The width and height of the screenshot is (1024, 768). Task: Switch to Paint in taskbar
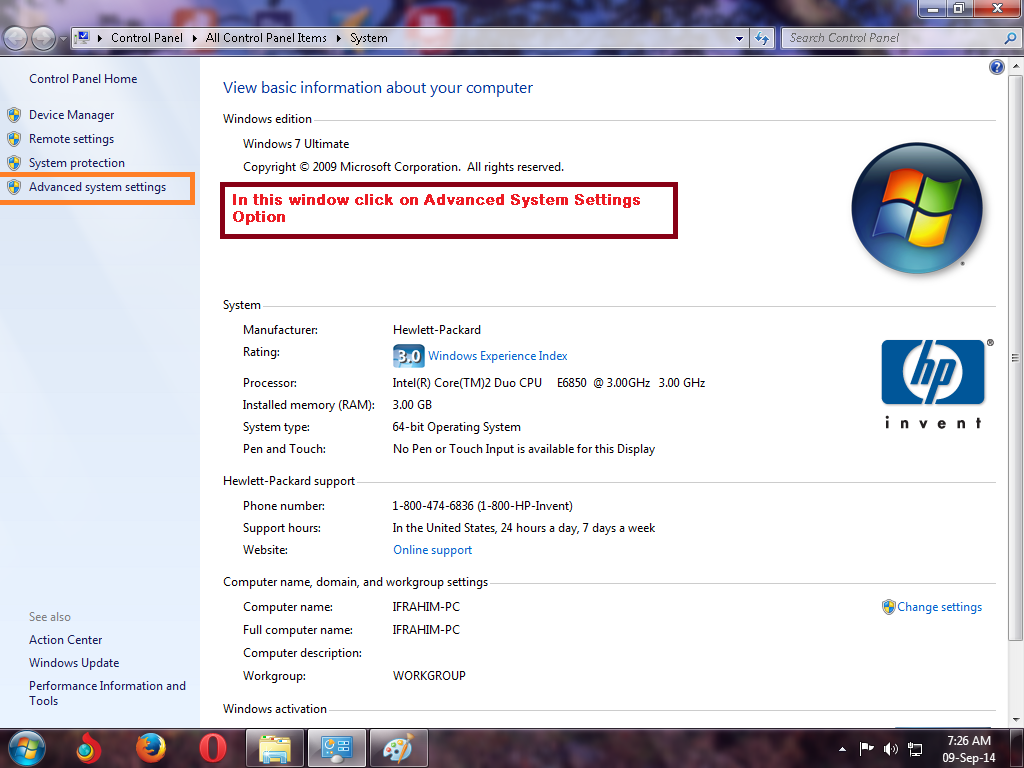click(399, 748)
